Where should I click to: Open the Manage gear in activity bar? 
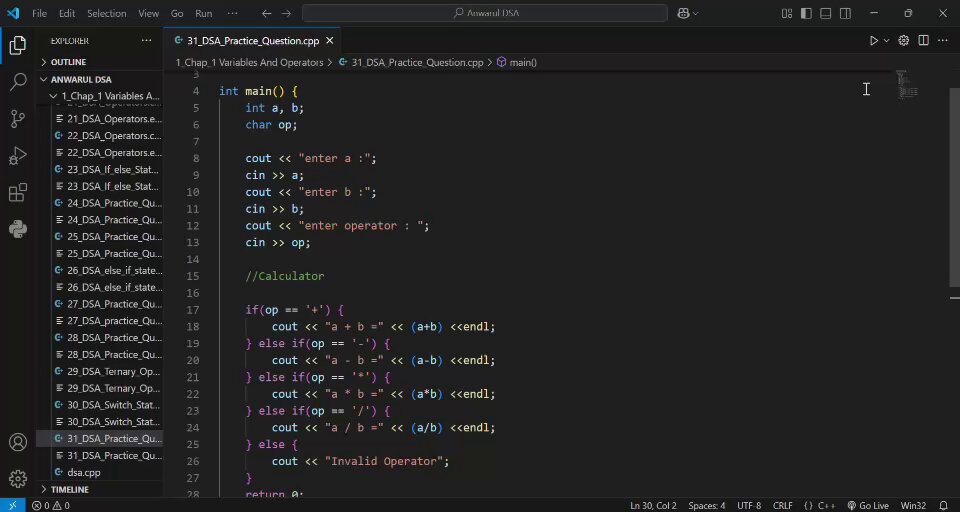tap(18, 478)
